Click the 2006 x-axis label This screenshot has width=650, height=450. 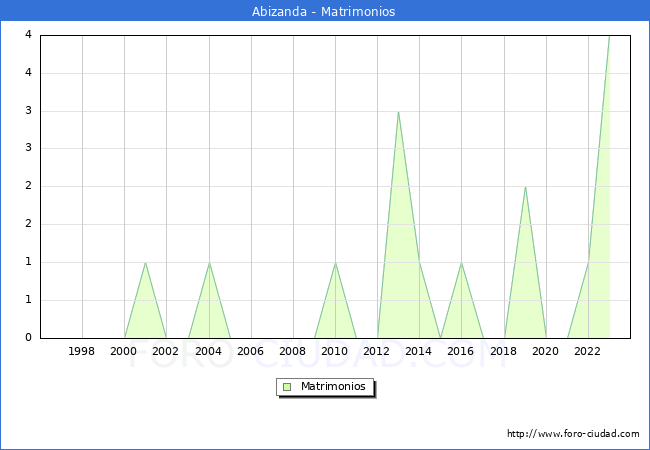click(251, 351)
